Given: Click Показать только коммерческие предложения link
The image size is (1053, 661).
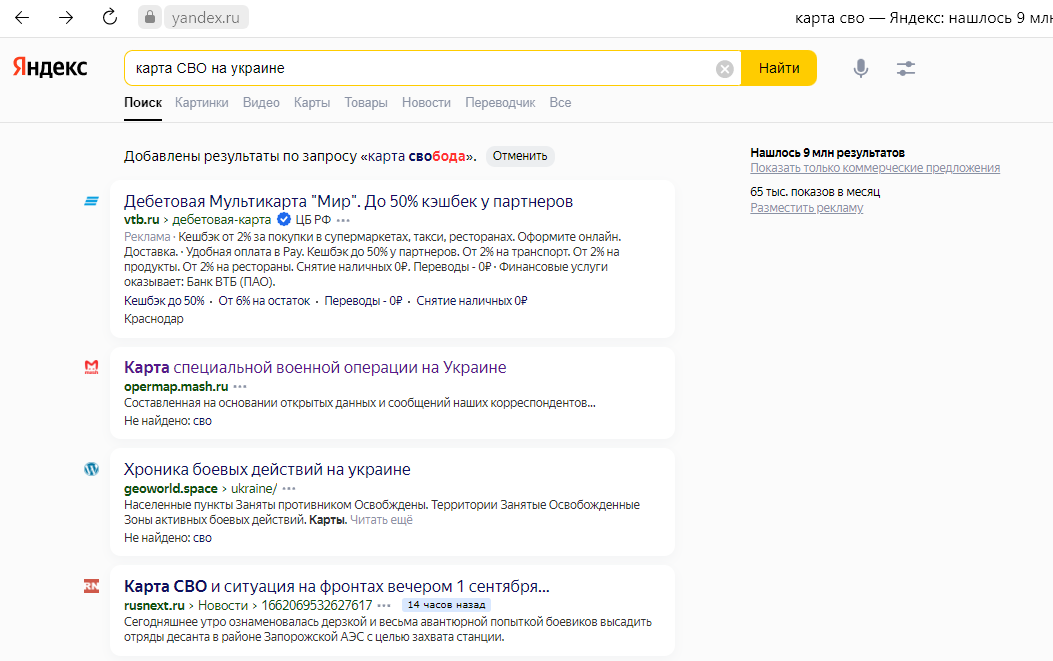Looking at the screenshot, I should [875, 168].
